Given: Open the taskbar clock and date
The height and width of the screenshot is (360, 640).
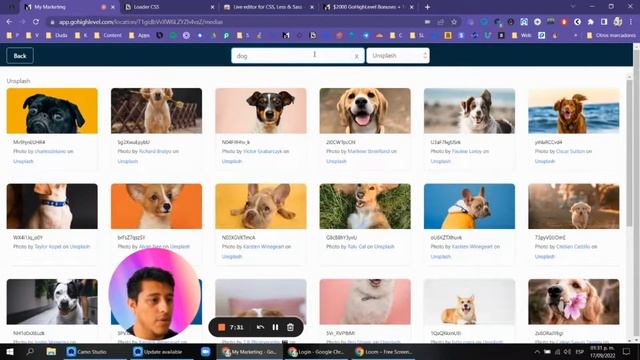Looking at the screenshot, I should coord(602,351).
